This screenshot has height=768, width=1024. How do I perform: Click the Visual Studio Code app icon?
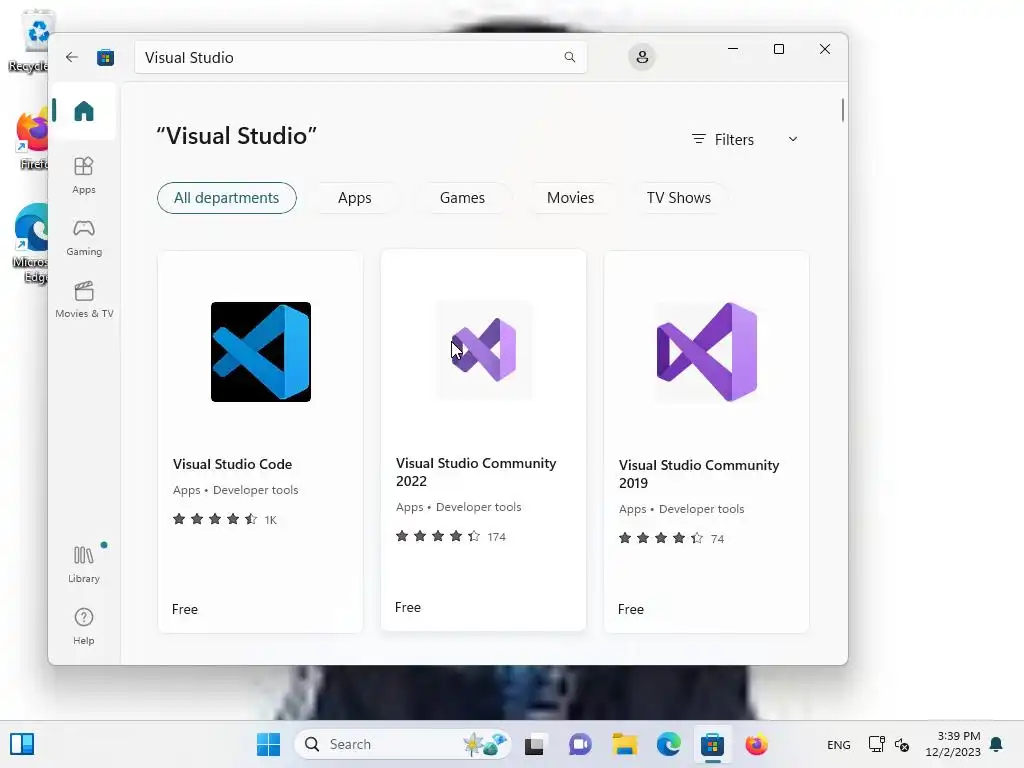coord(261,352)
